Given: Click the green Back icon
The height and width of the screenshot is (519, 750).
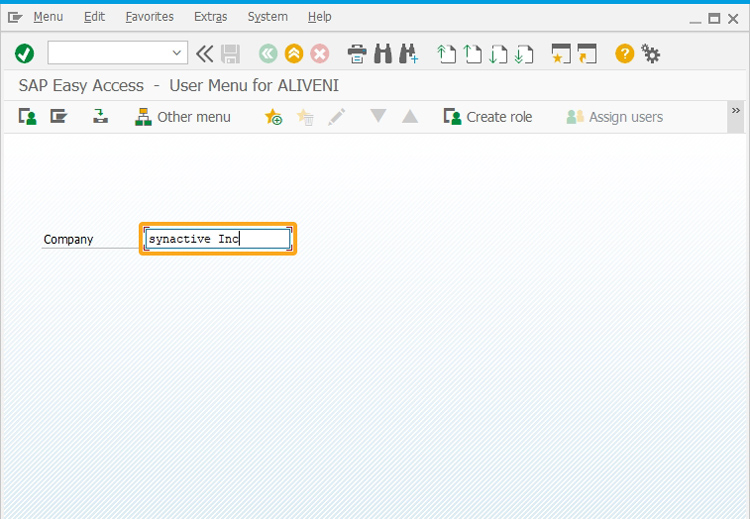Looking at the screenshot, I should pyautogui.click(x=268, y=54).
